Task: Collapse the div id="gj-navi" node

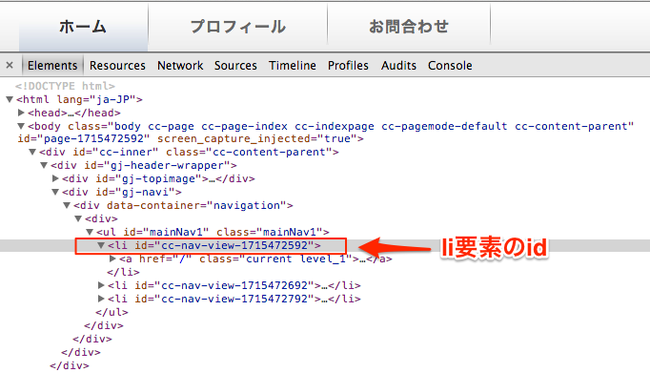Action: click(56, 192)
